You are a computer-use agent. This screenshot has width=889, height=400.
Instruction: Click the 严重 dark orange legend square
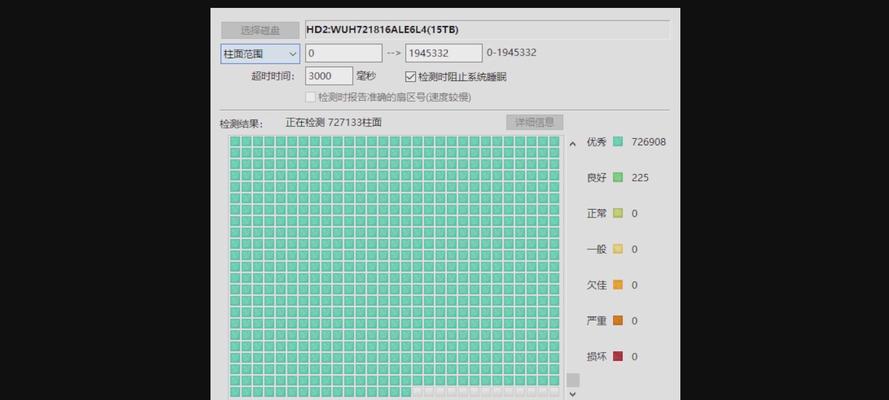coord(618,321)
